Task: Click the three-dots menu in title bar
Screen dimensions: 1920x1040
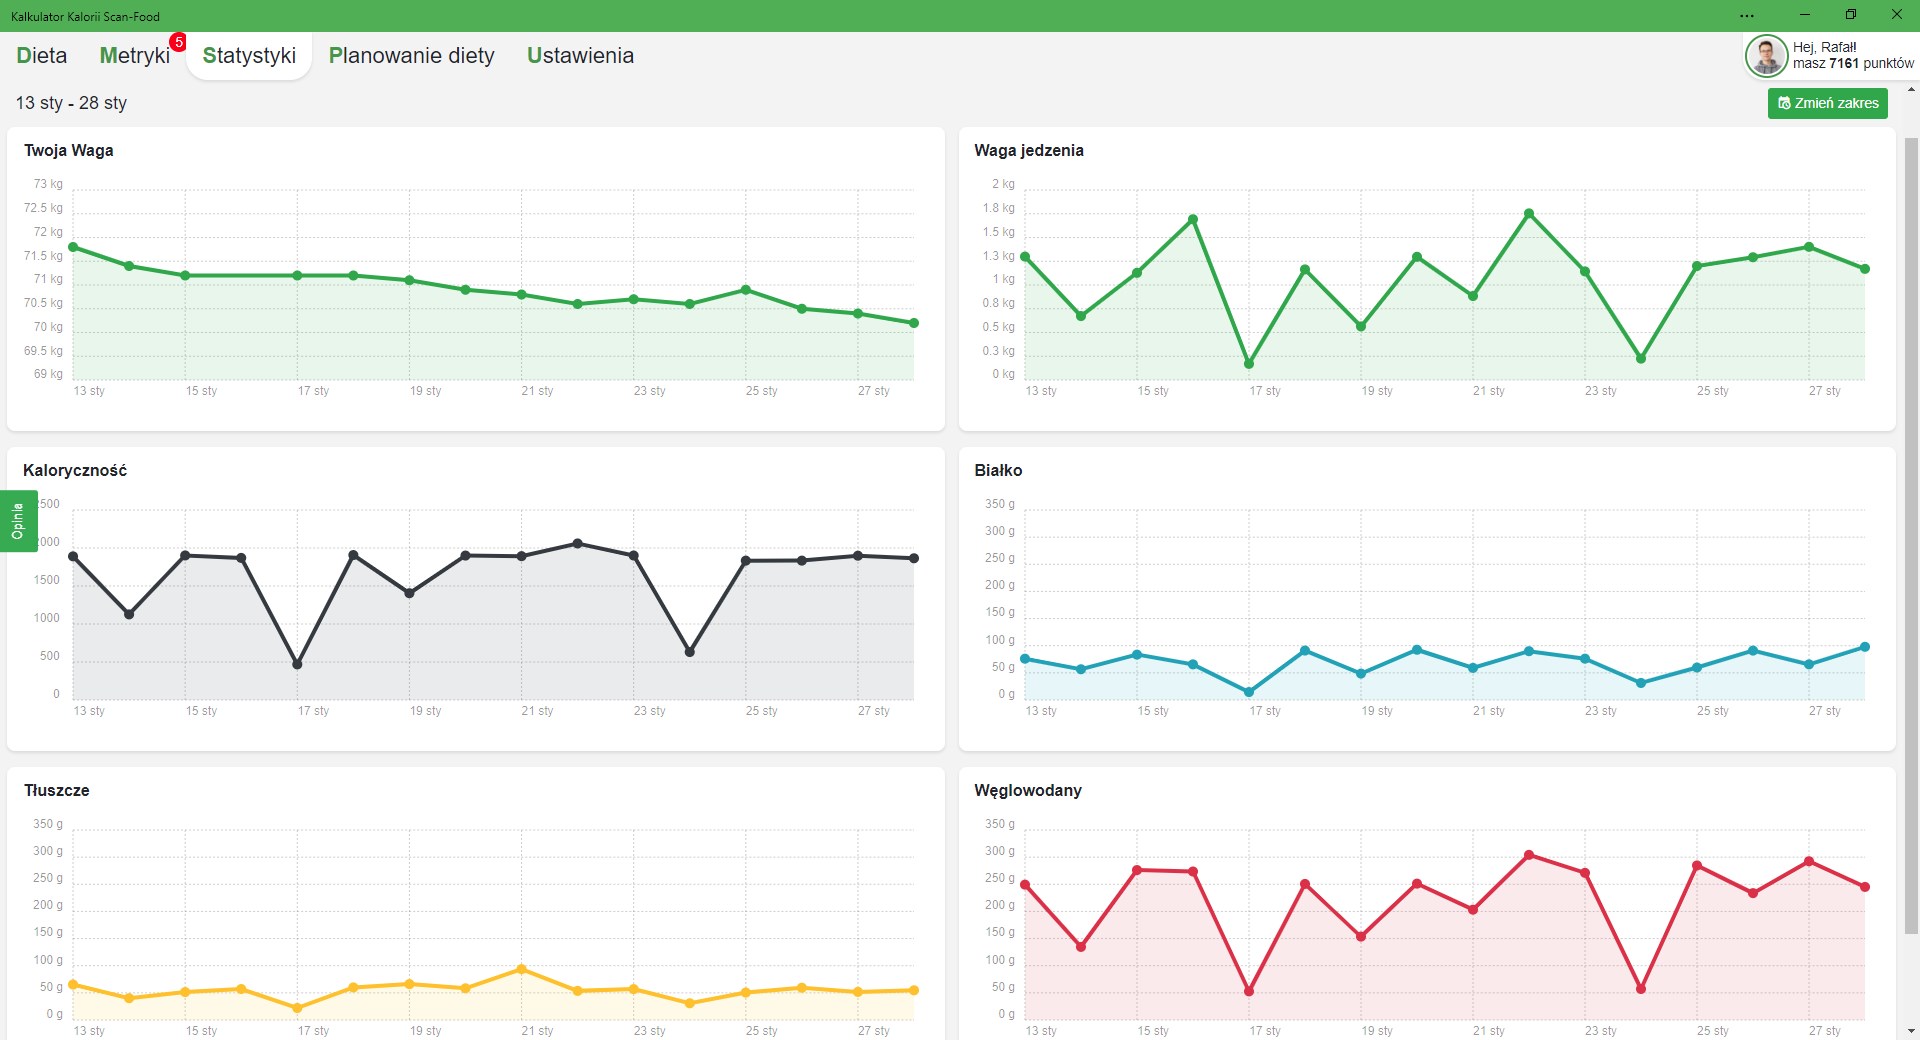Action: (1747, 16)
